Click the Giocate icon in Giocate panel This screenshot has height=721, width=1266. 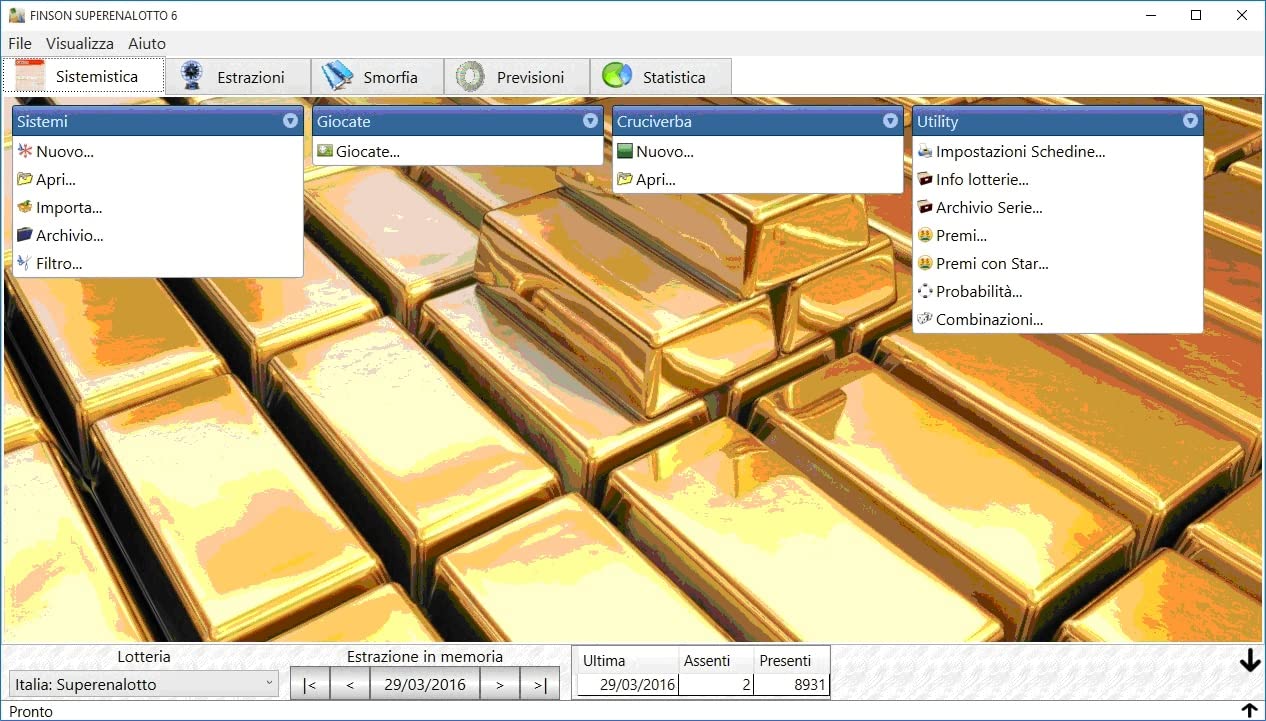325,152
